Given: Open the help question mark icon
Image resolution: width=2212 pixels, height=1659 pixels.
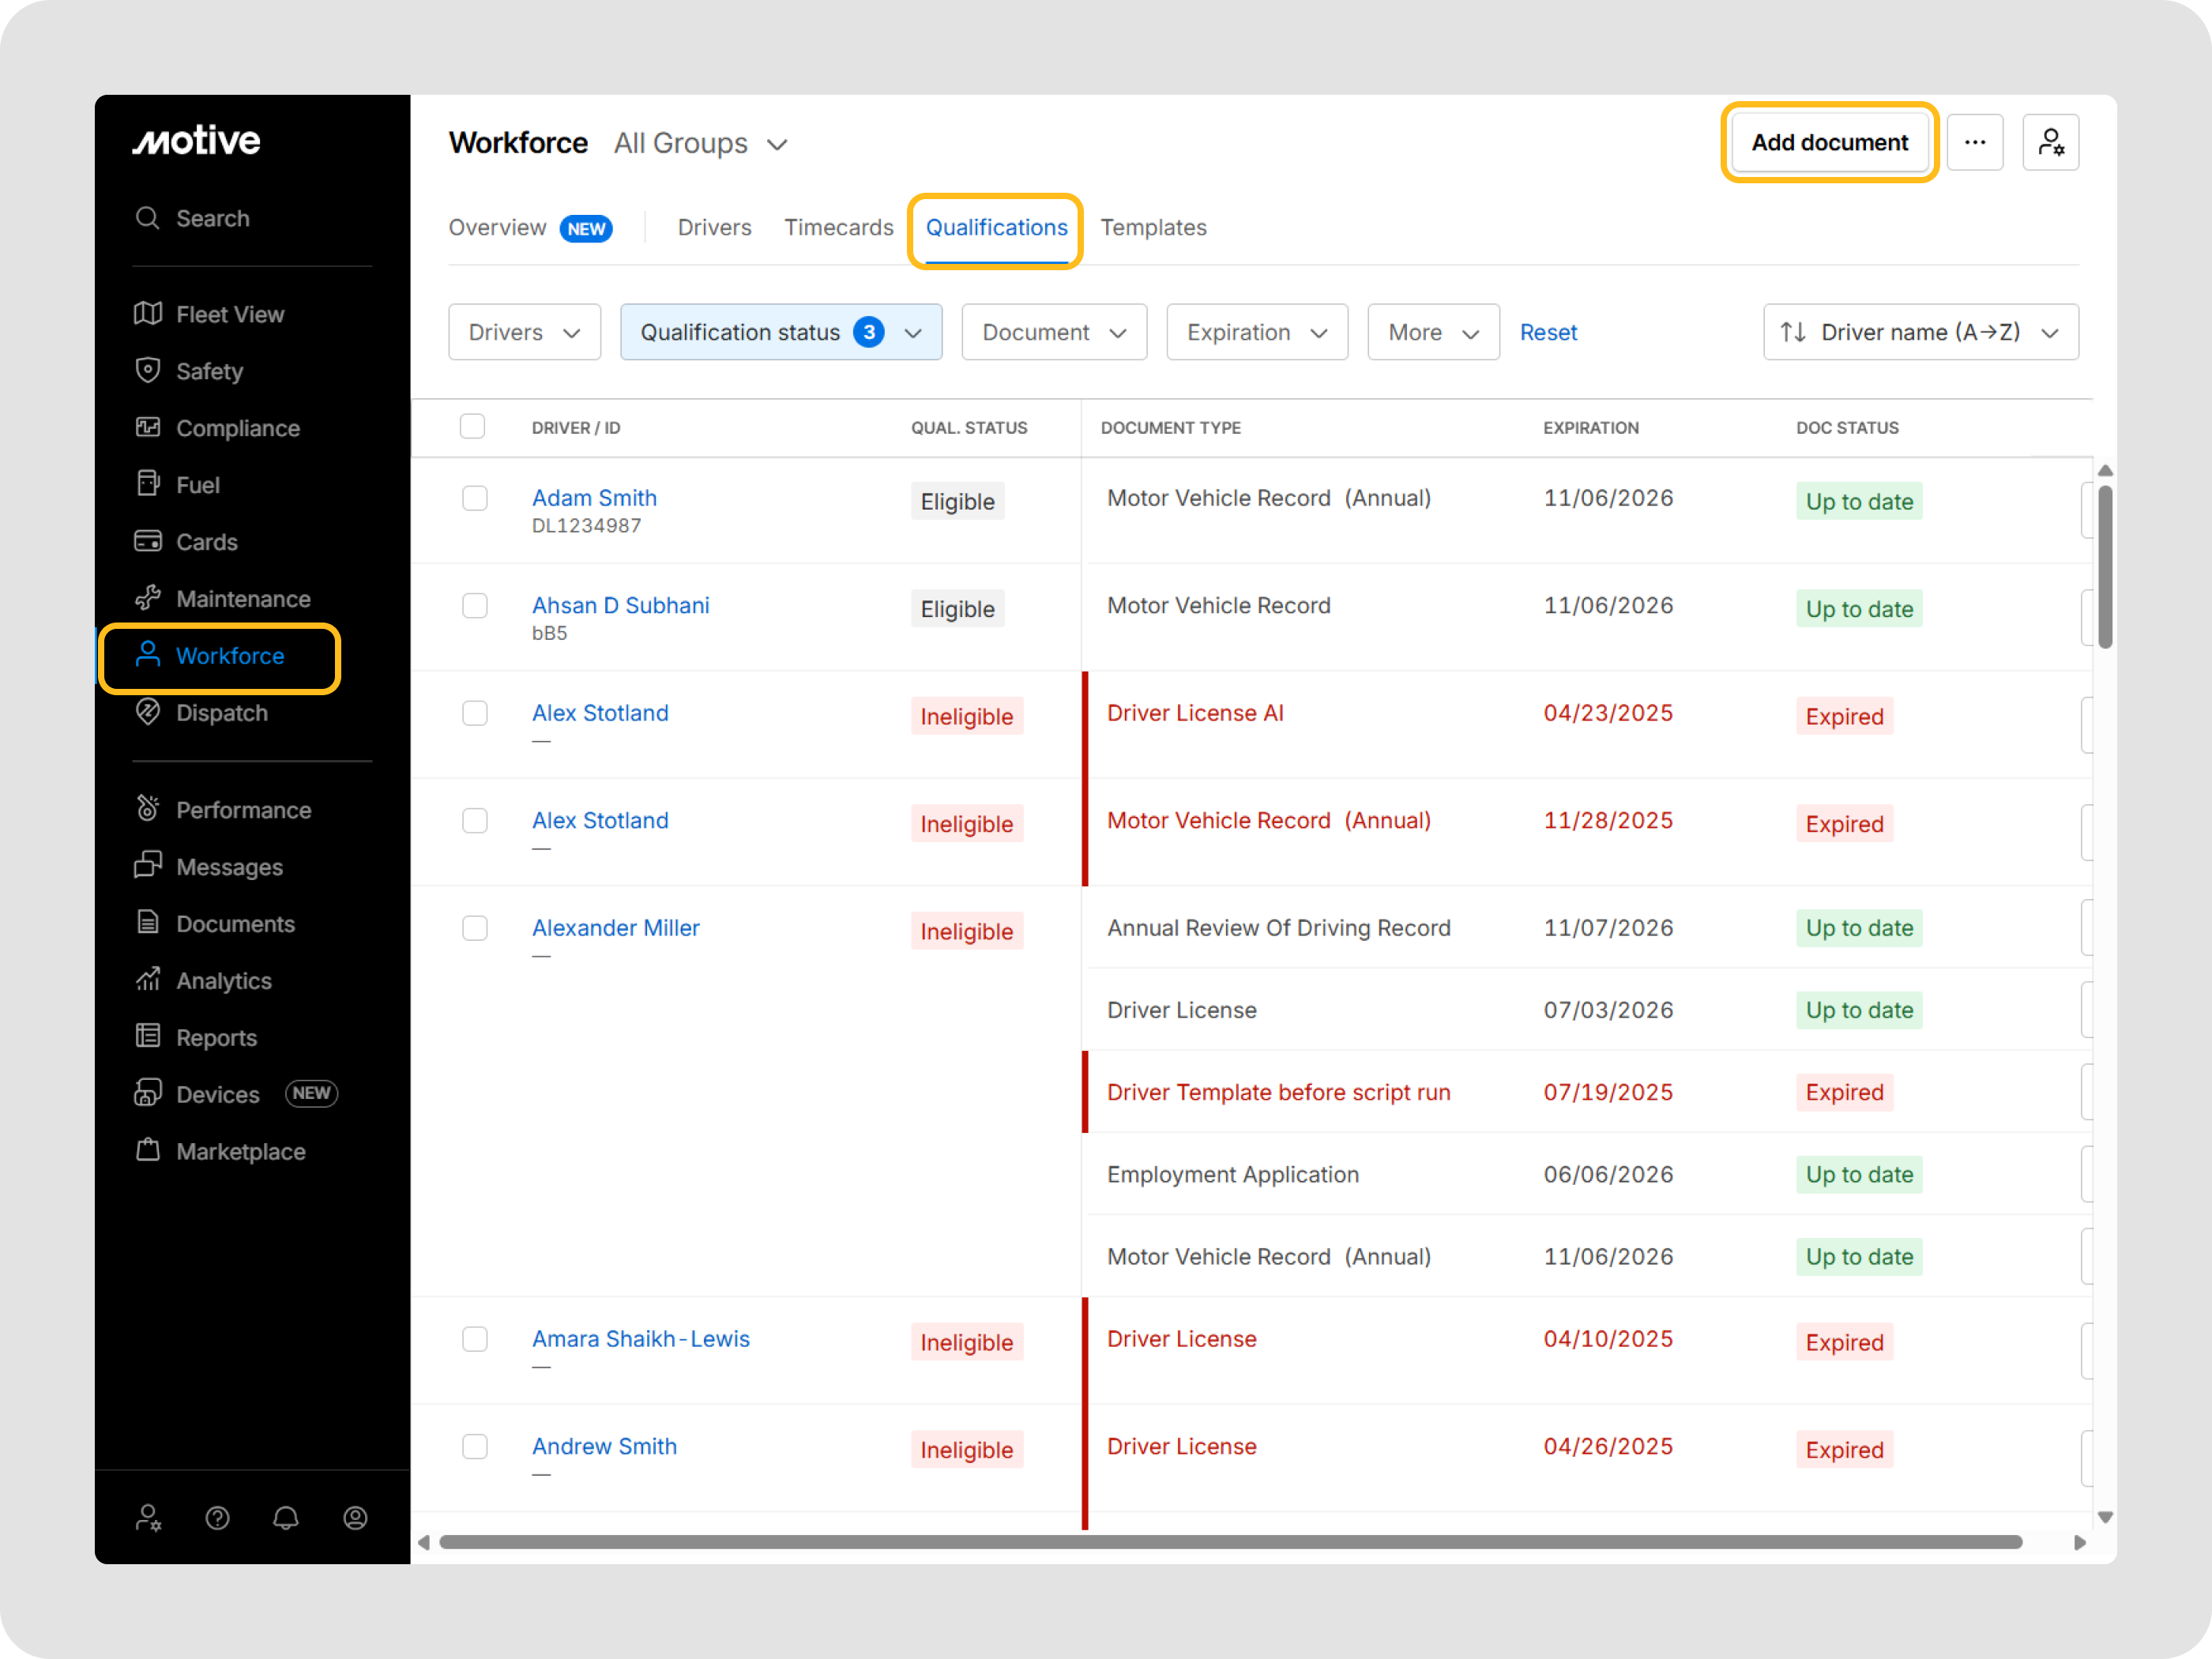Looking at the screenshot, I should (217, 1518).
